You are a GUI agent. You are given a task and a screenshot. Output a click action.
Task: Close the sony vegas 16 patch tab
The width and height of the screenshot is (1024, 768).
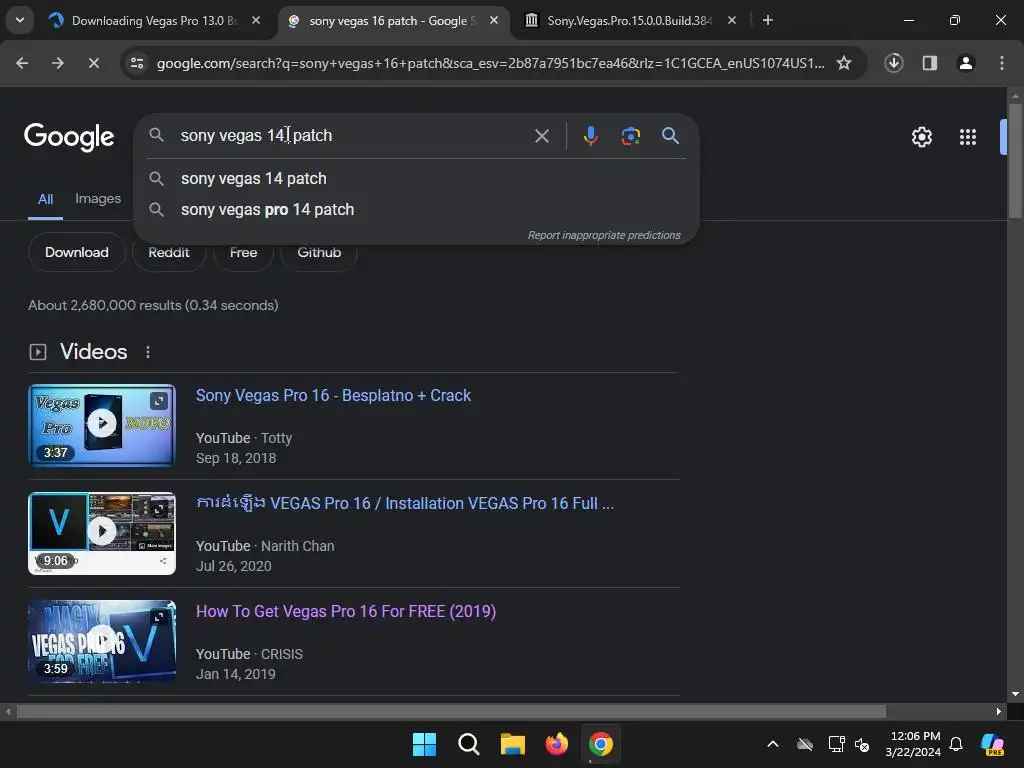(494, 20)
